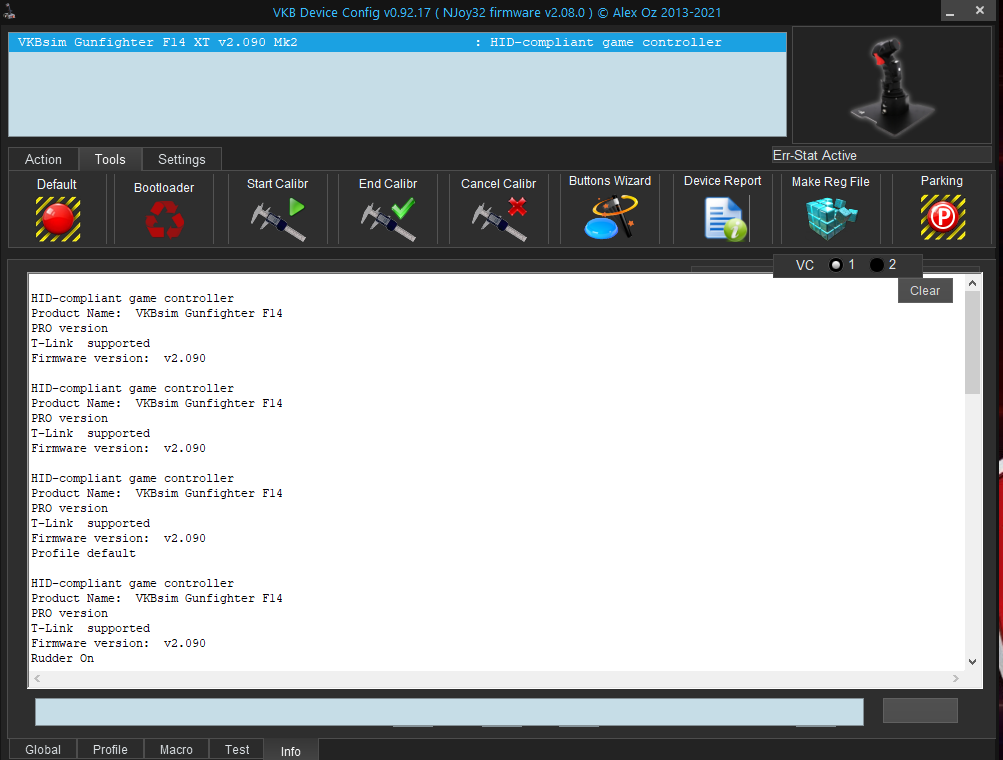Activate the Parking icon

942,218
